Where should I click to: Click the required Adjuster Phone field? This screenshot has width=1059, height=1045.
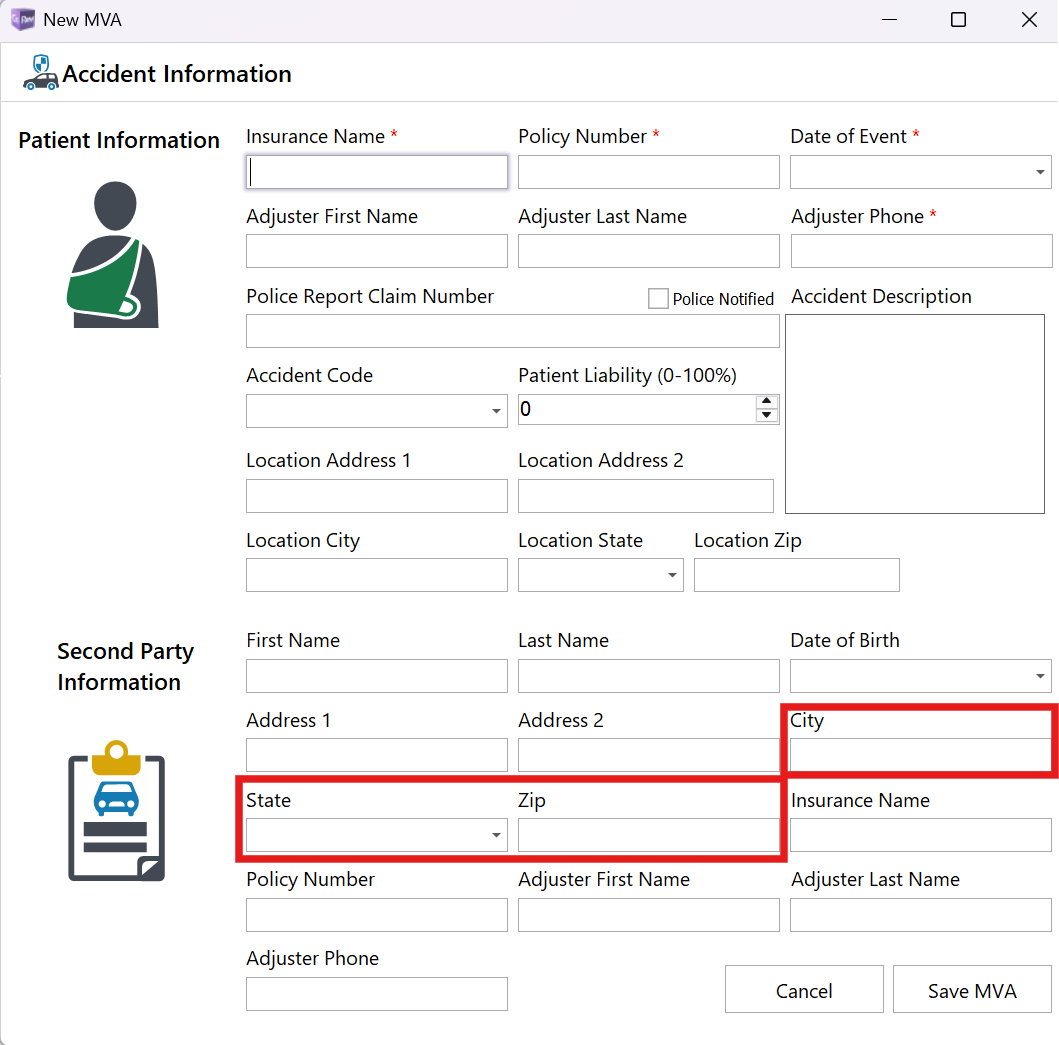(921, 251)
